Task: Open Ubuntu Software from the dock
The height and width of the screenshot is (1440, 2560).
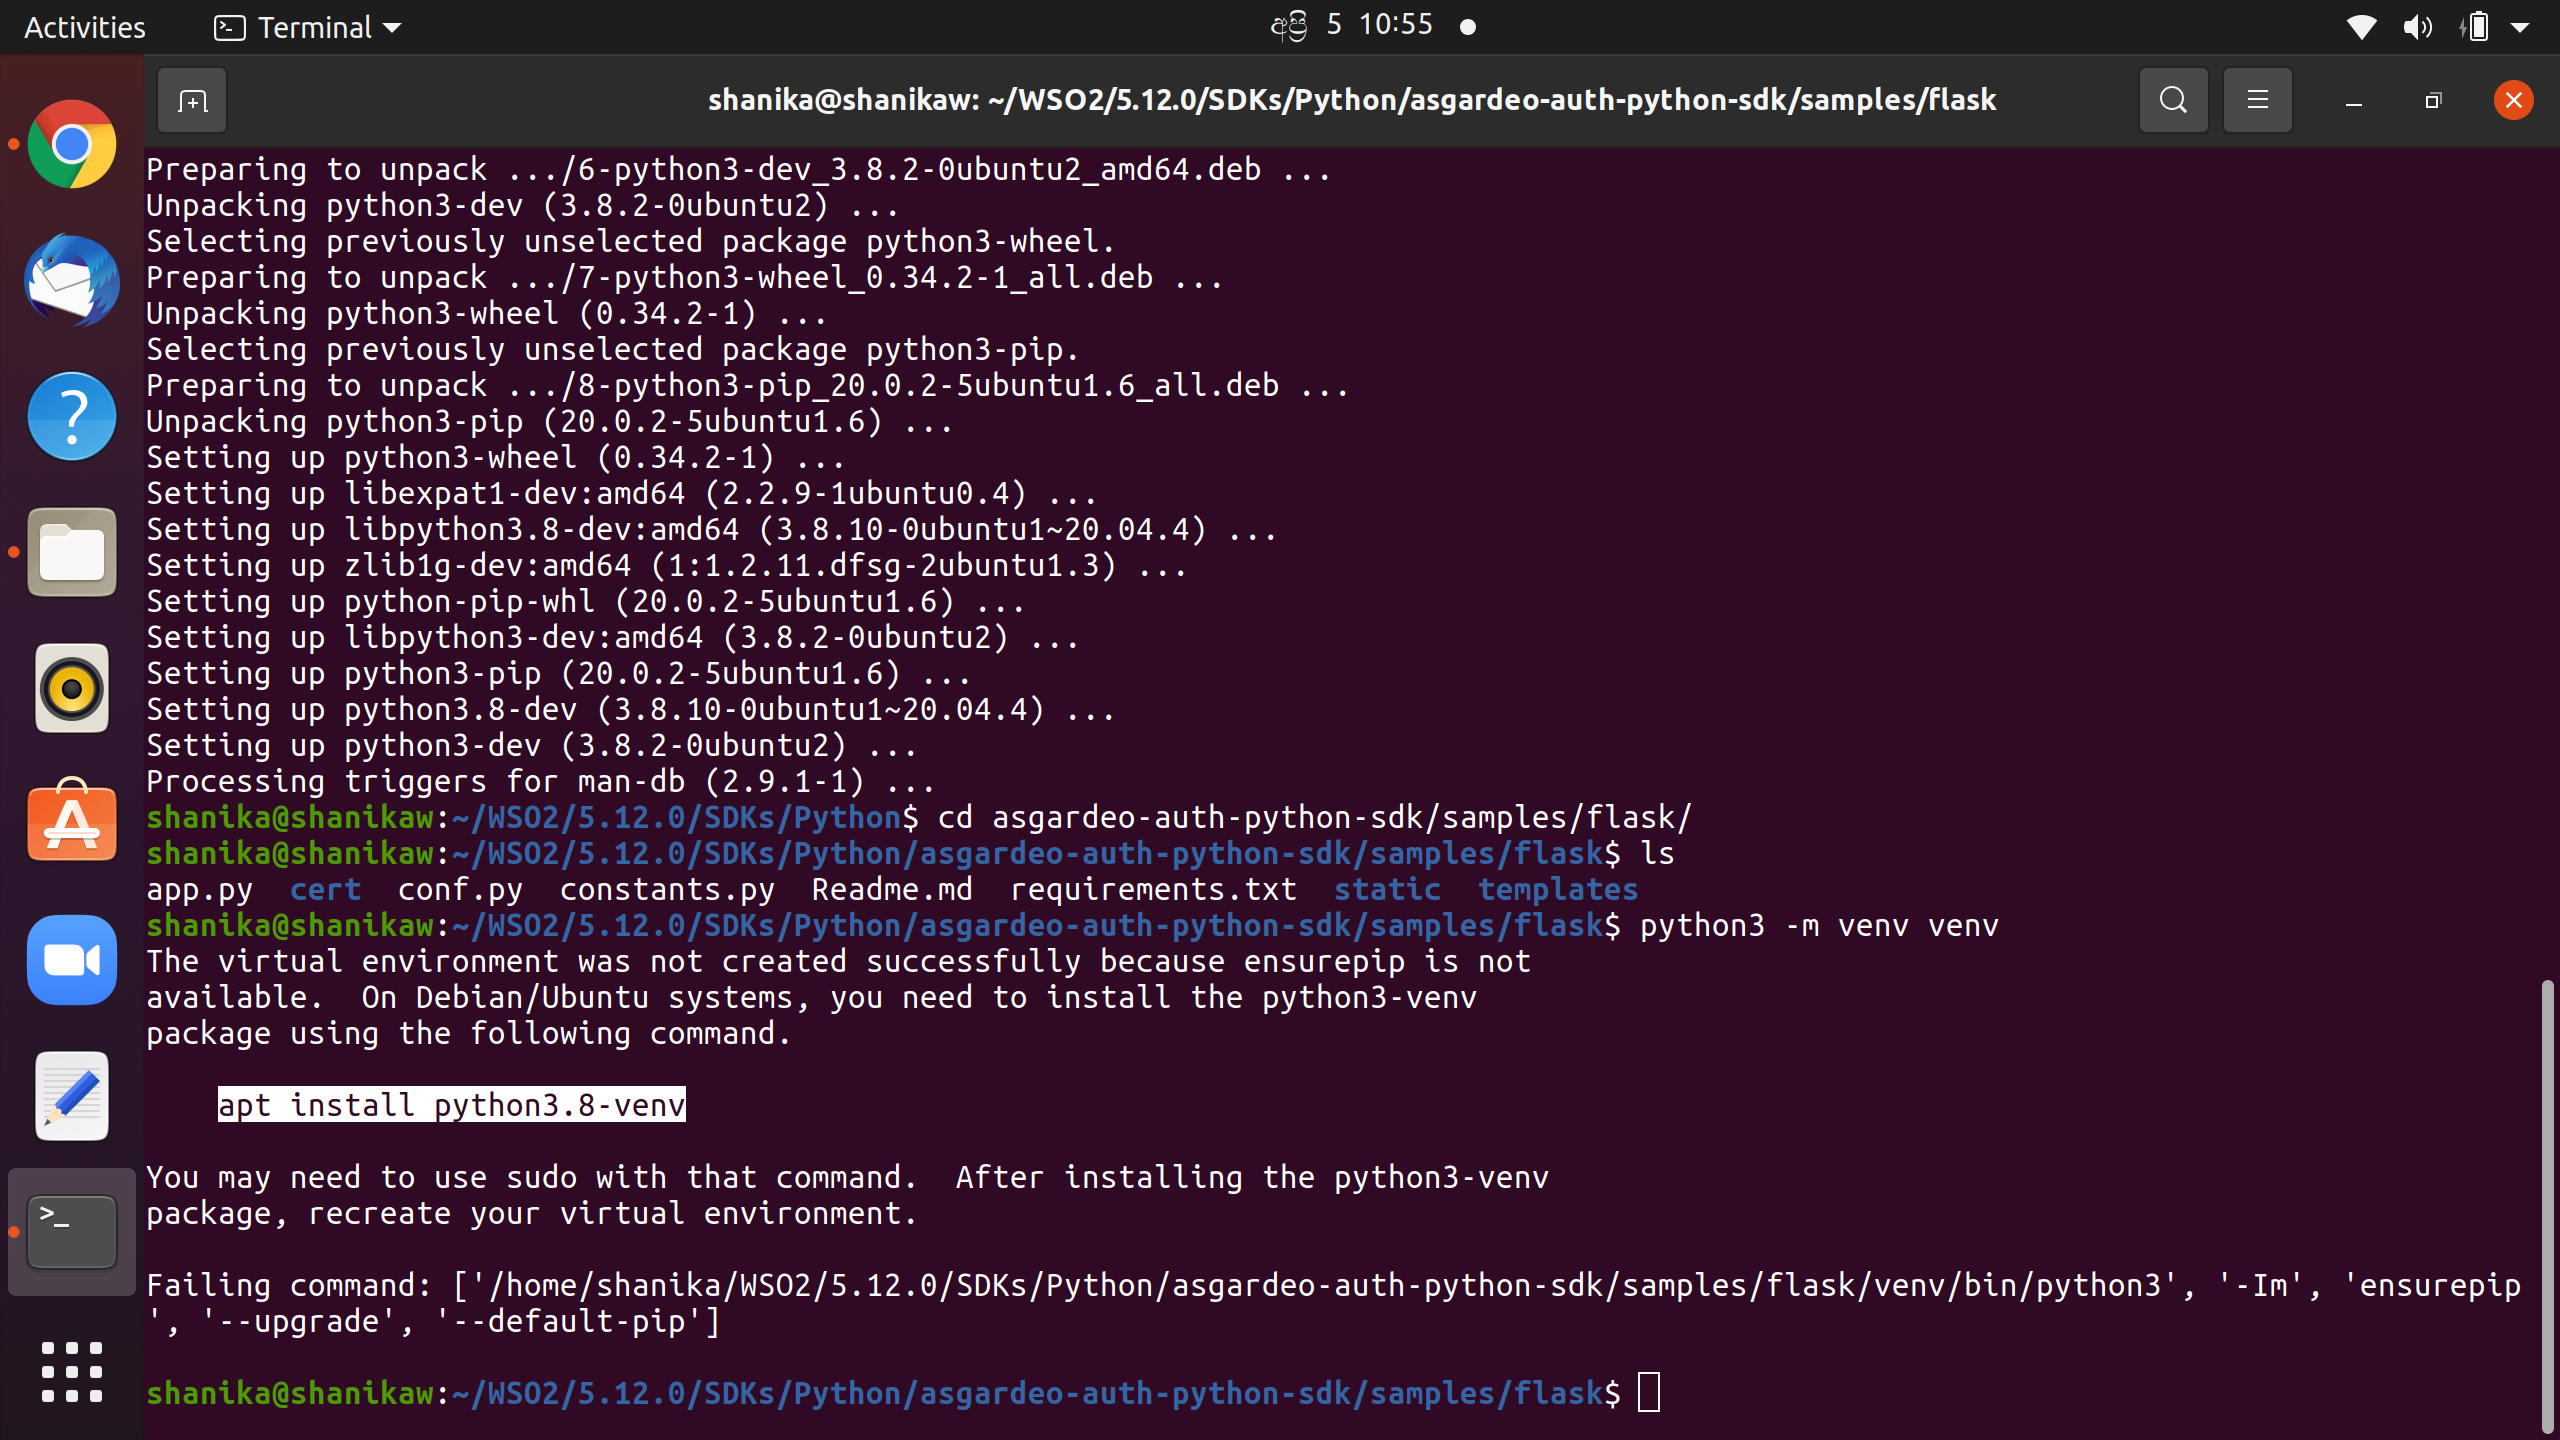Action: 72,822
